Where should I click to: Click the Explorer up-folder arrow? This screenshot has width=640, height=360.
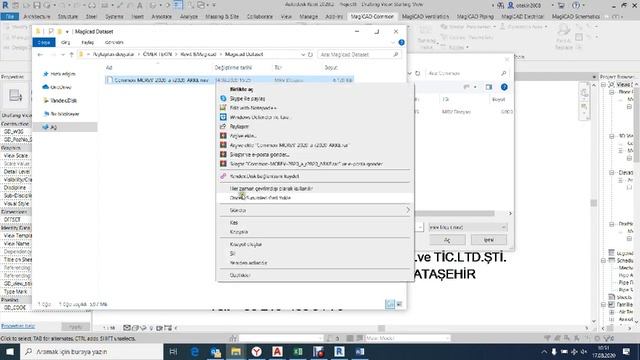[71, 54]
